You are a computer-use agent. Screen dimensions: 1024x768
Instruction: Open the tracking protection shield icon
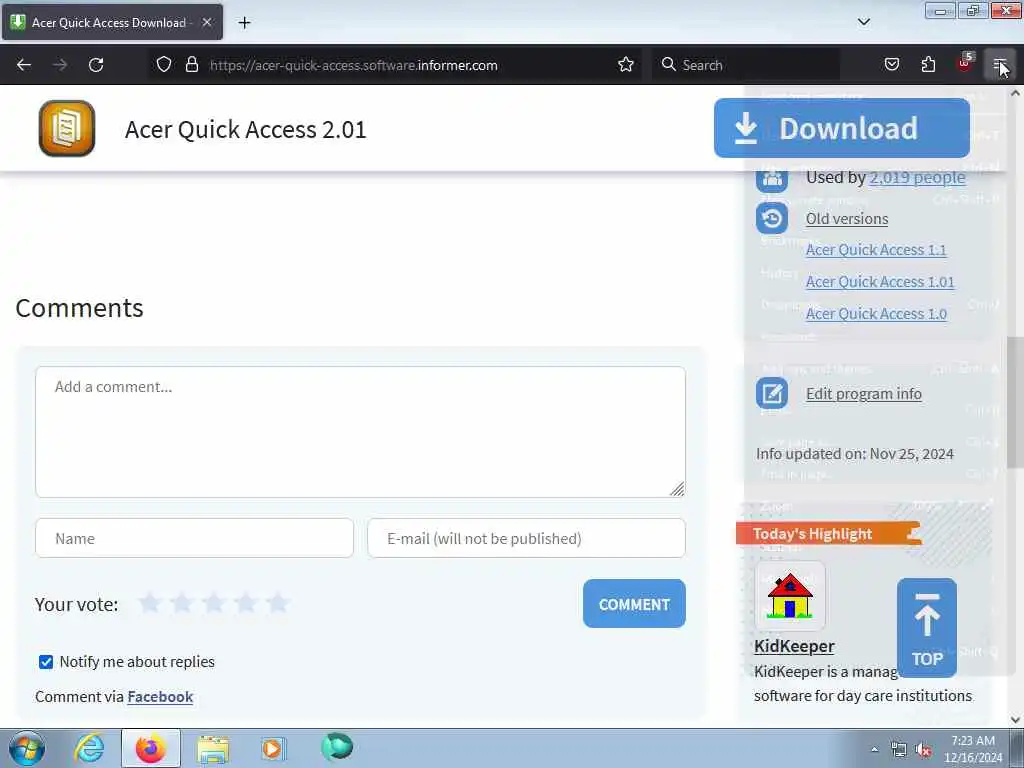pyautogui.click(x=164, y=65)
